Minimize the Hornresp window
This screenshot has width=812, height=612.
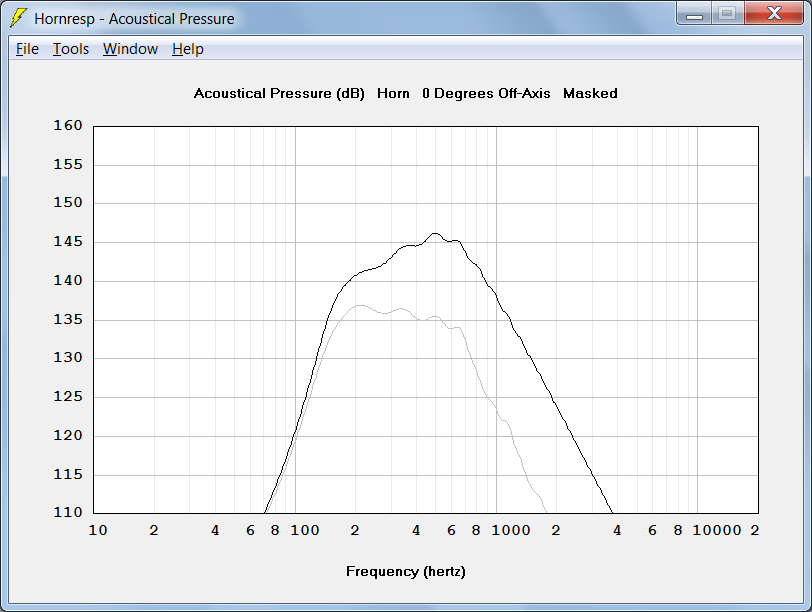click(x=694, y=14)
